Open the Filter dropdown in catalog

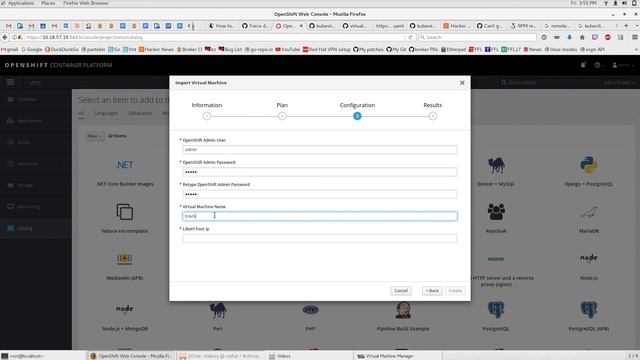[x=94, y=136]
